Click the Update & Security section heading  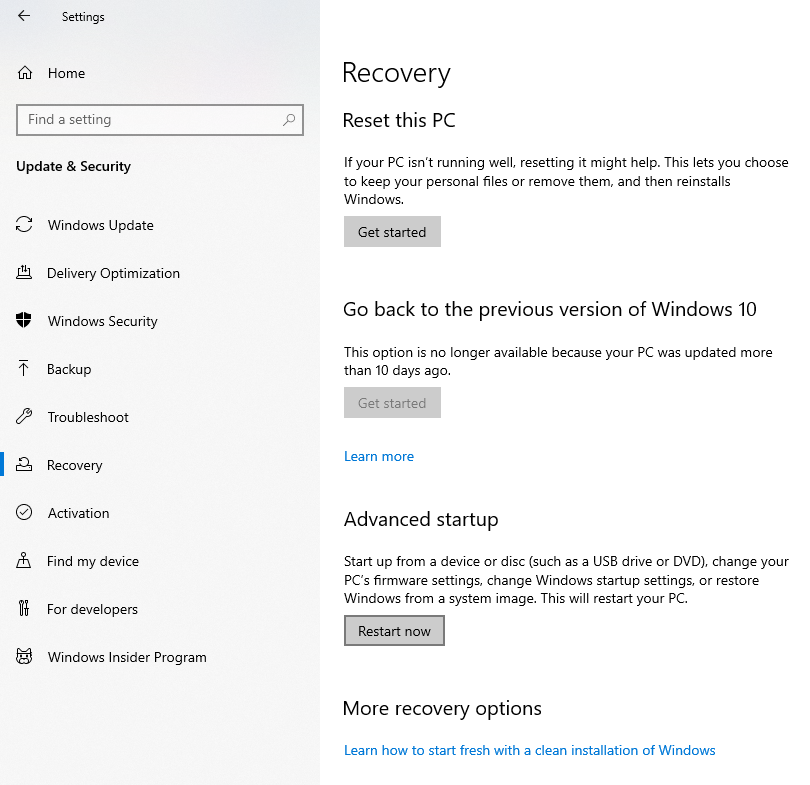[73, 166]
